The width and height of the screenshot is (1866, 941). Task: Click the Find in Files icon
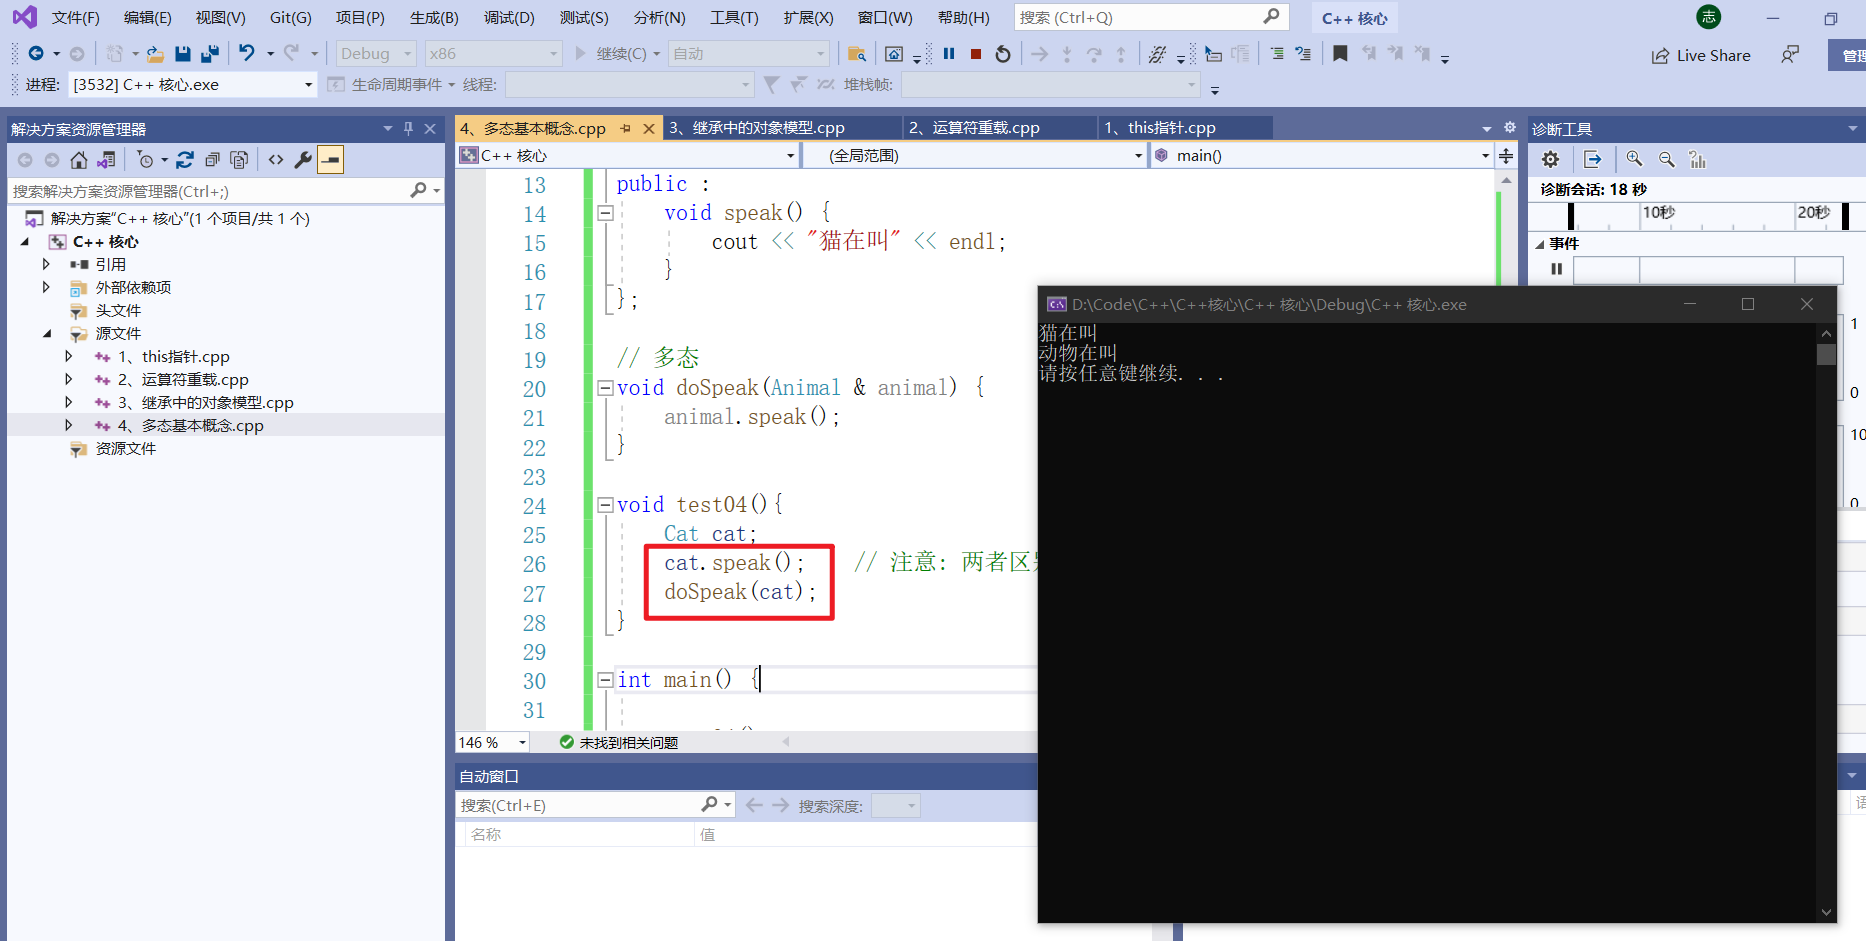click(857, 54)
